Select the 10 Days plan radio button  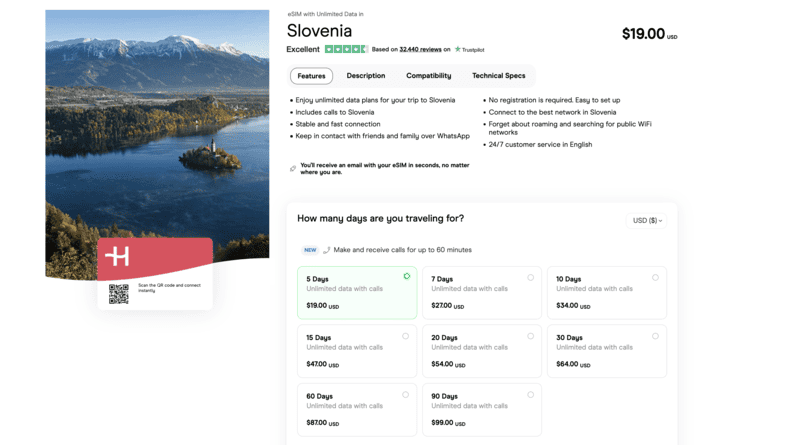655,277
